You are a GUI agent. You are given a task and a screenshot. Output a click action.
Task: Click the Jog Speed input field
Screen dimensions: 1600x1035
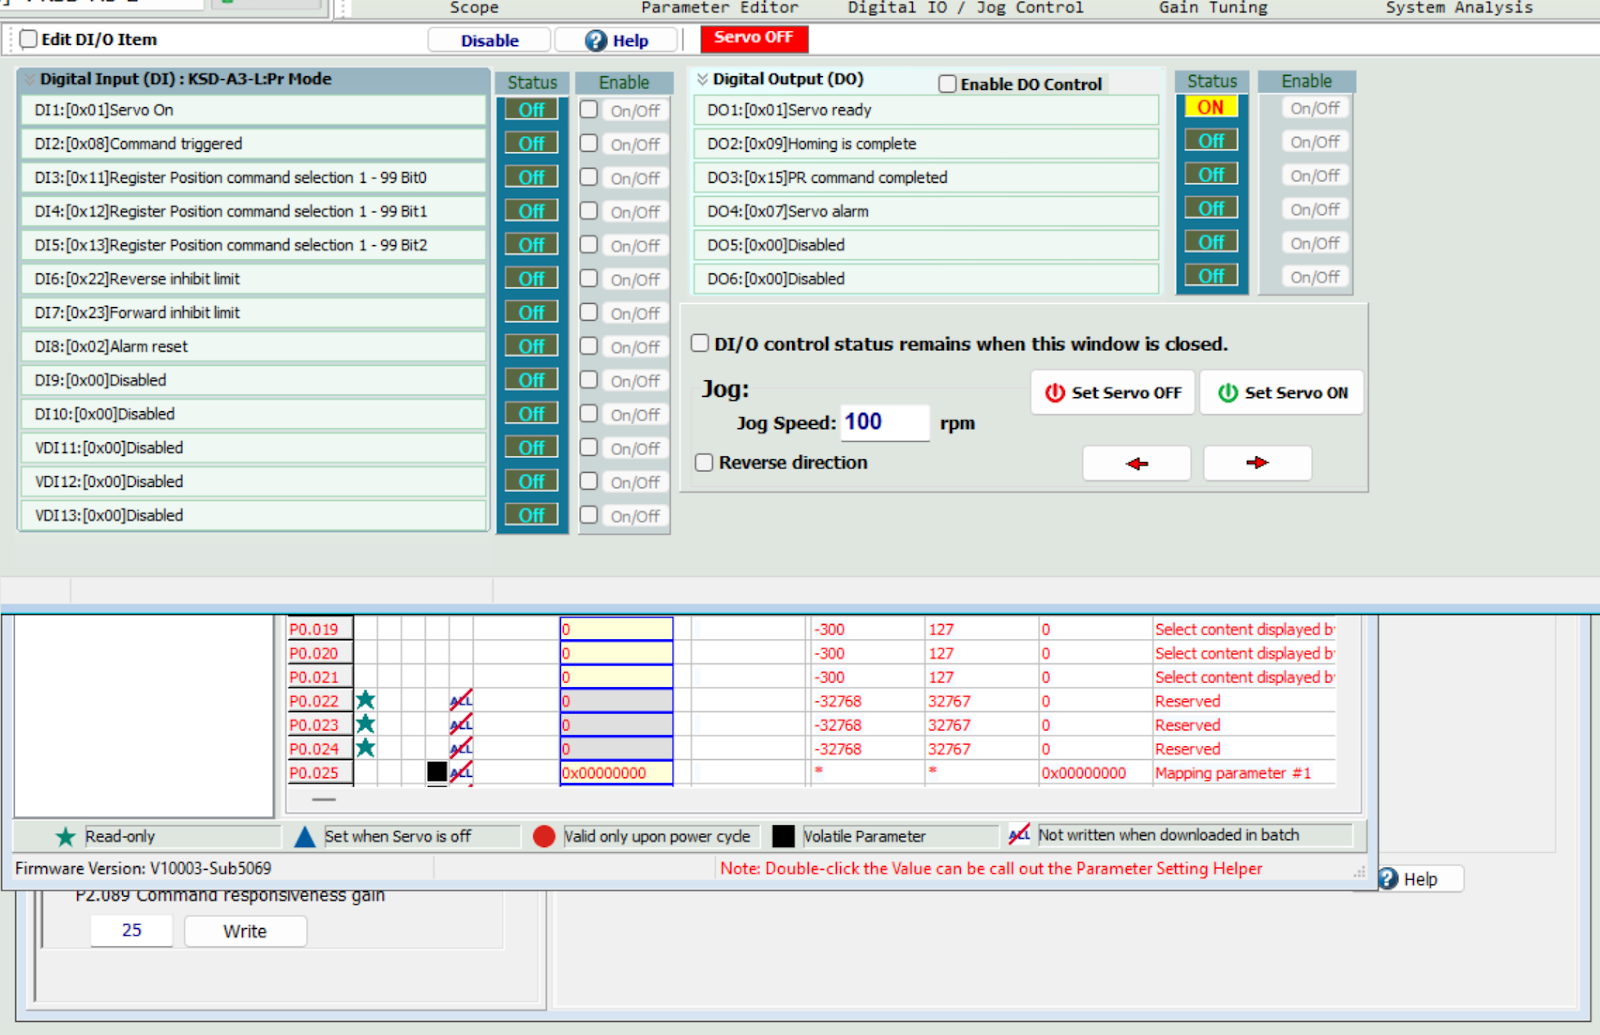coord(885,422)
